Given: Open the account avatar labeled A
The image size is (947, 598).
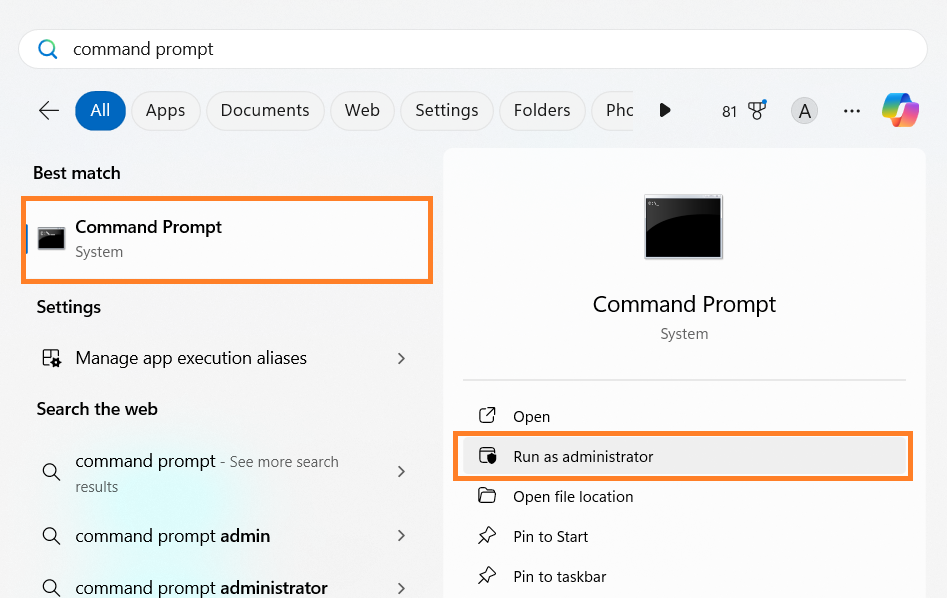Looking at the screenshot, I should 804,111.
